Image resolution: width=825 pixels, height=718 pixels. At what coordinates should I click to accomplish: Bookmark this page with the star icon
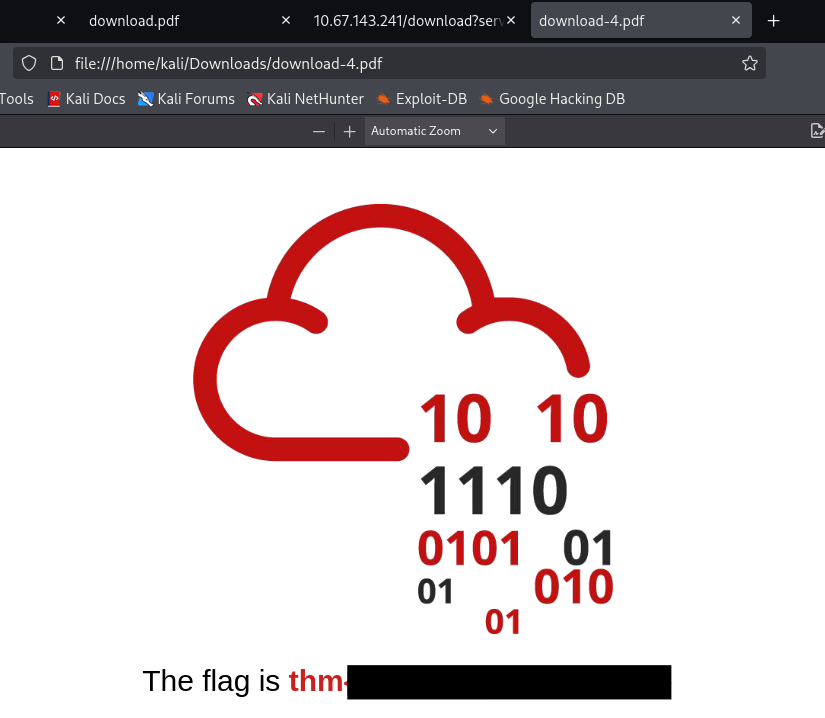[749, 64]
